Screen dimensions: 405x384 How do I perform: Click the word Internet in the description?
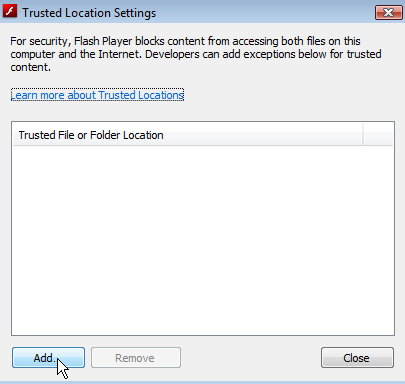(x=120, y=54)
